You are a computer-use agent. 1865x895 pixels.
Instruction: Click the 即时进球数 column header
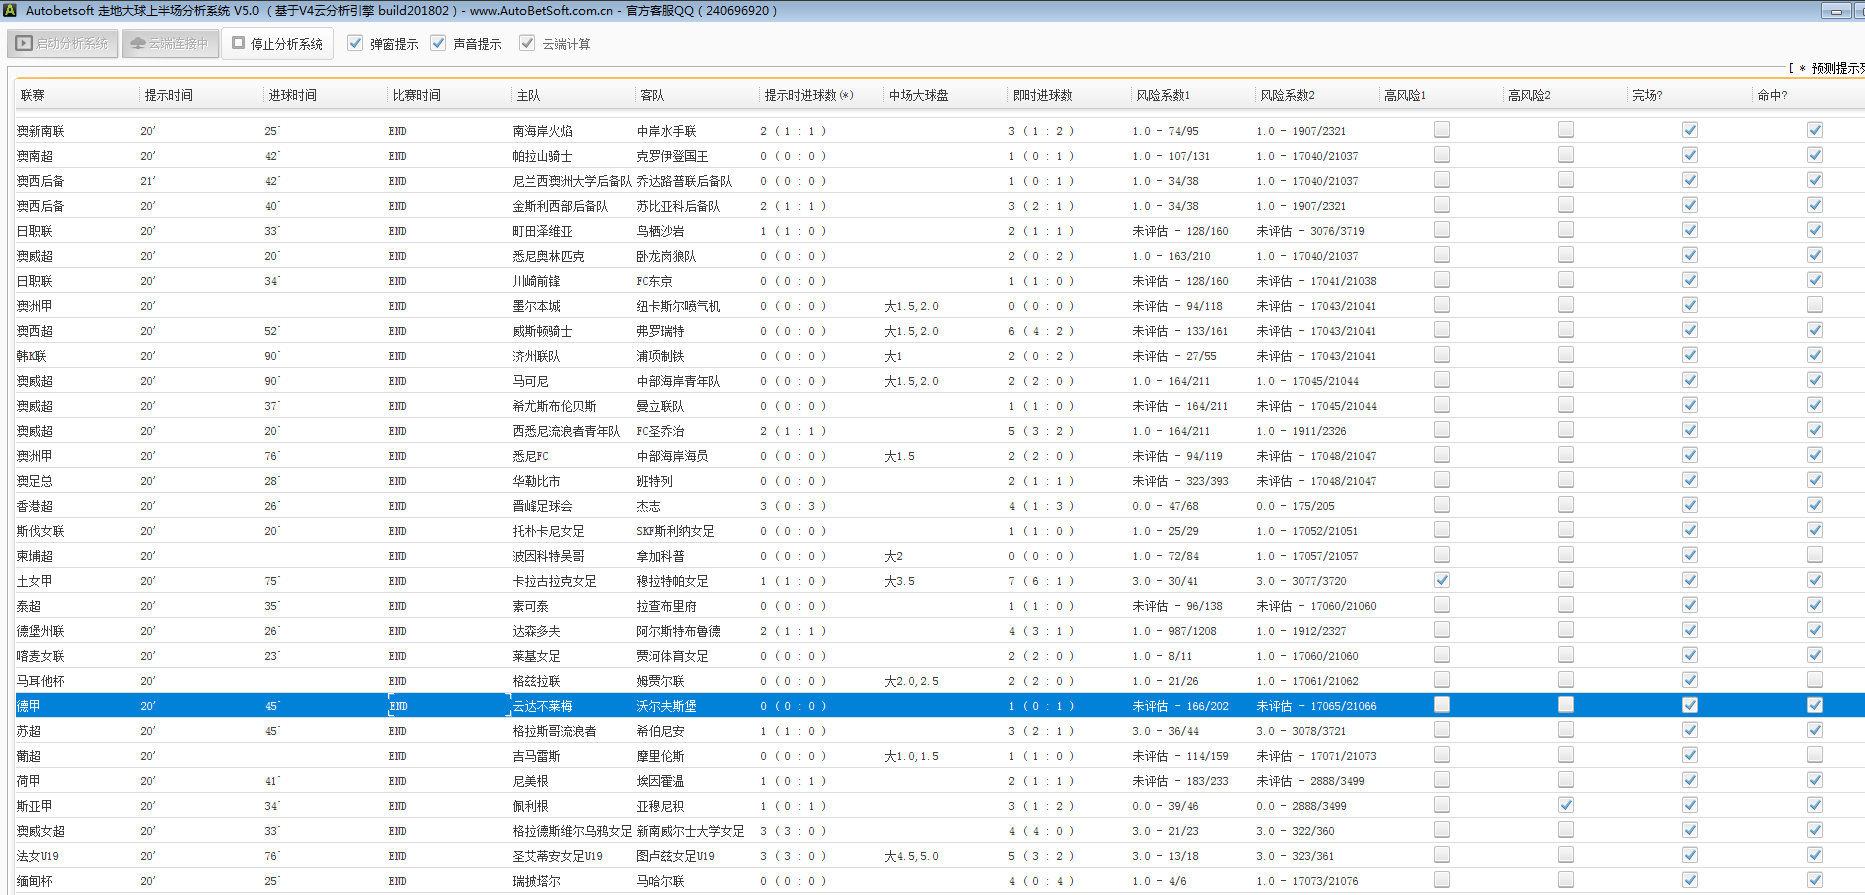coord(1042,95)
